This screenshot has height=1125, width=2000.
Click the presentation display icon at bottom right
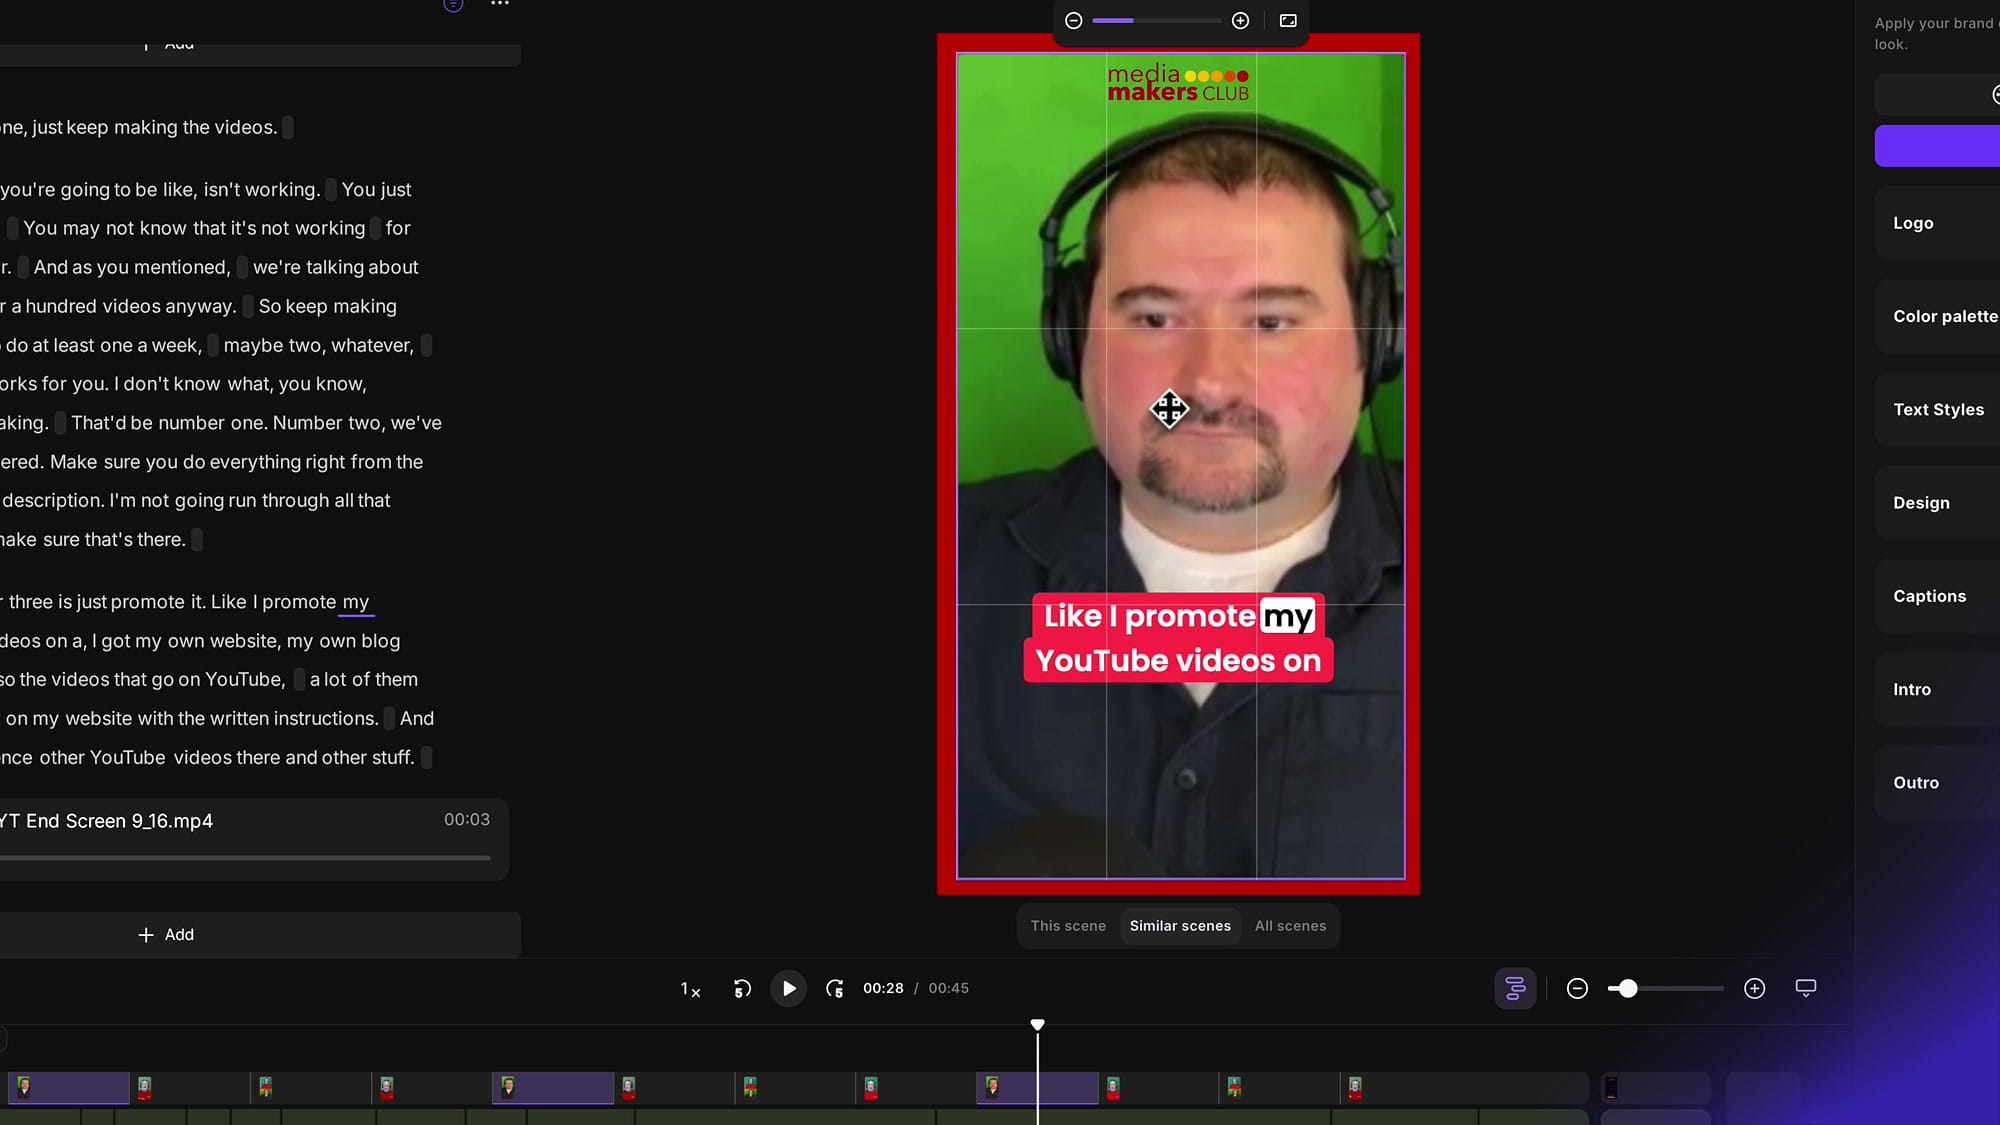1805,988
